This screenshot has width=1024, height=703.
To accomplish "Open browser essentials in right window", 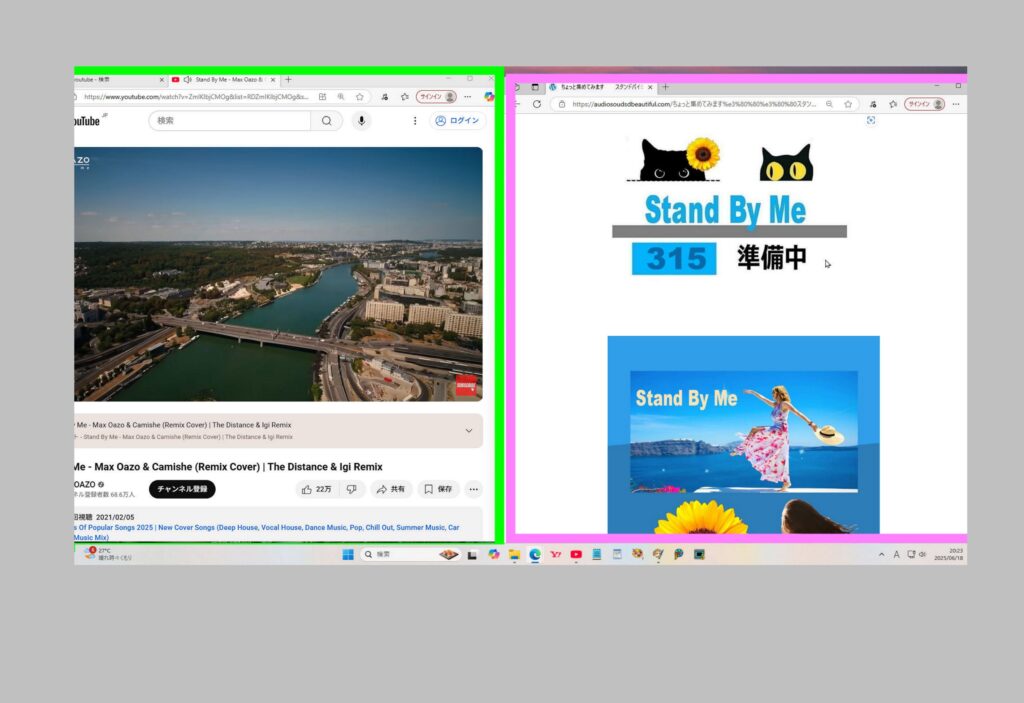I will (x=873, y=104).
